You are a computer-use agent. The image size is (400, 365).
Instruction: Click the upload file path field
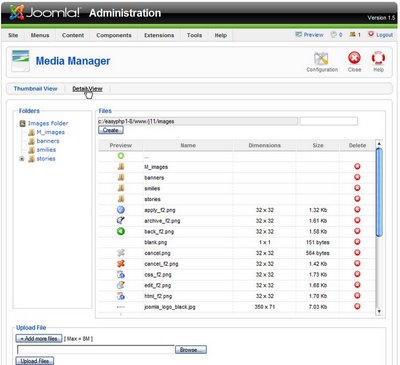pos(96,349)
